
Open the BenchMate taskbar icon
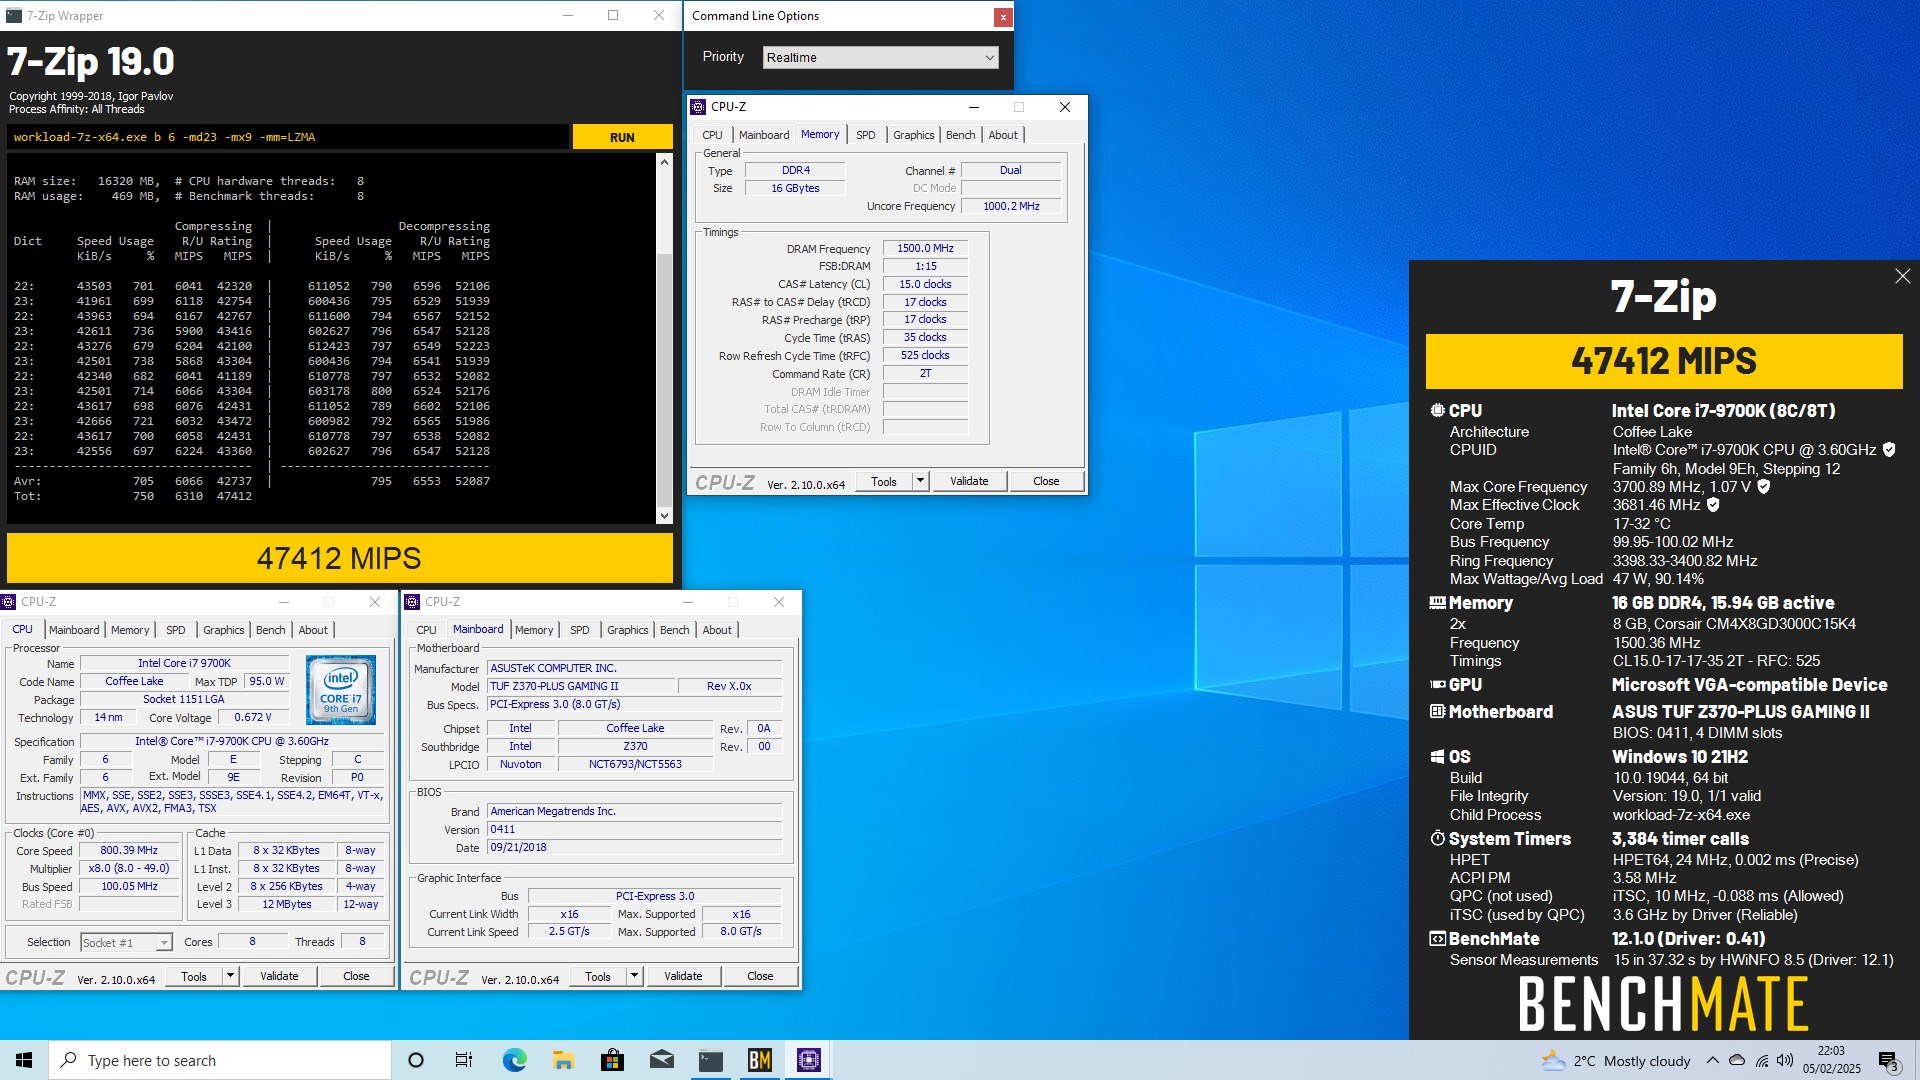pos(760,1060)
